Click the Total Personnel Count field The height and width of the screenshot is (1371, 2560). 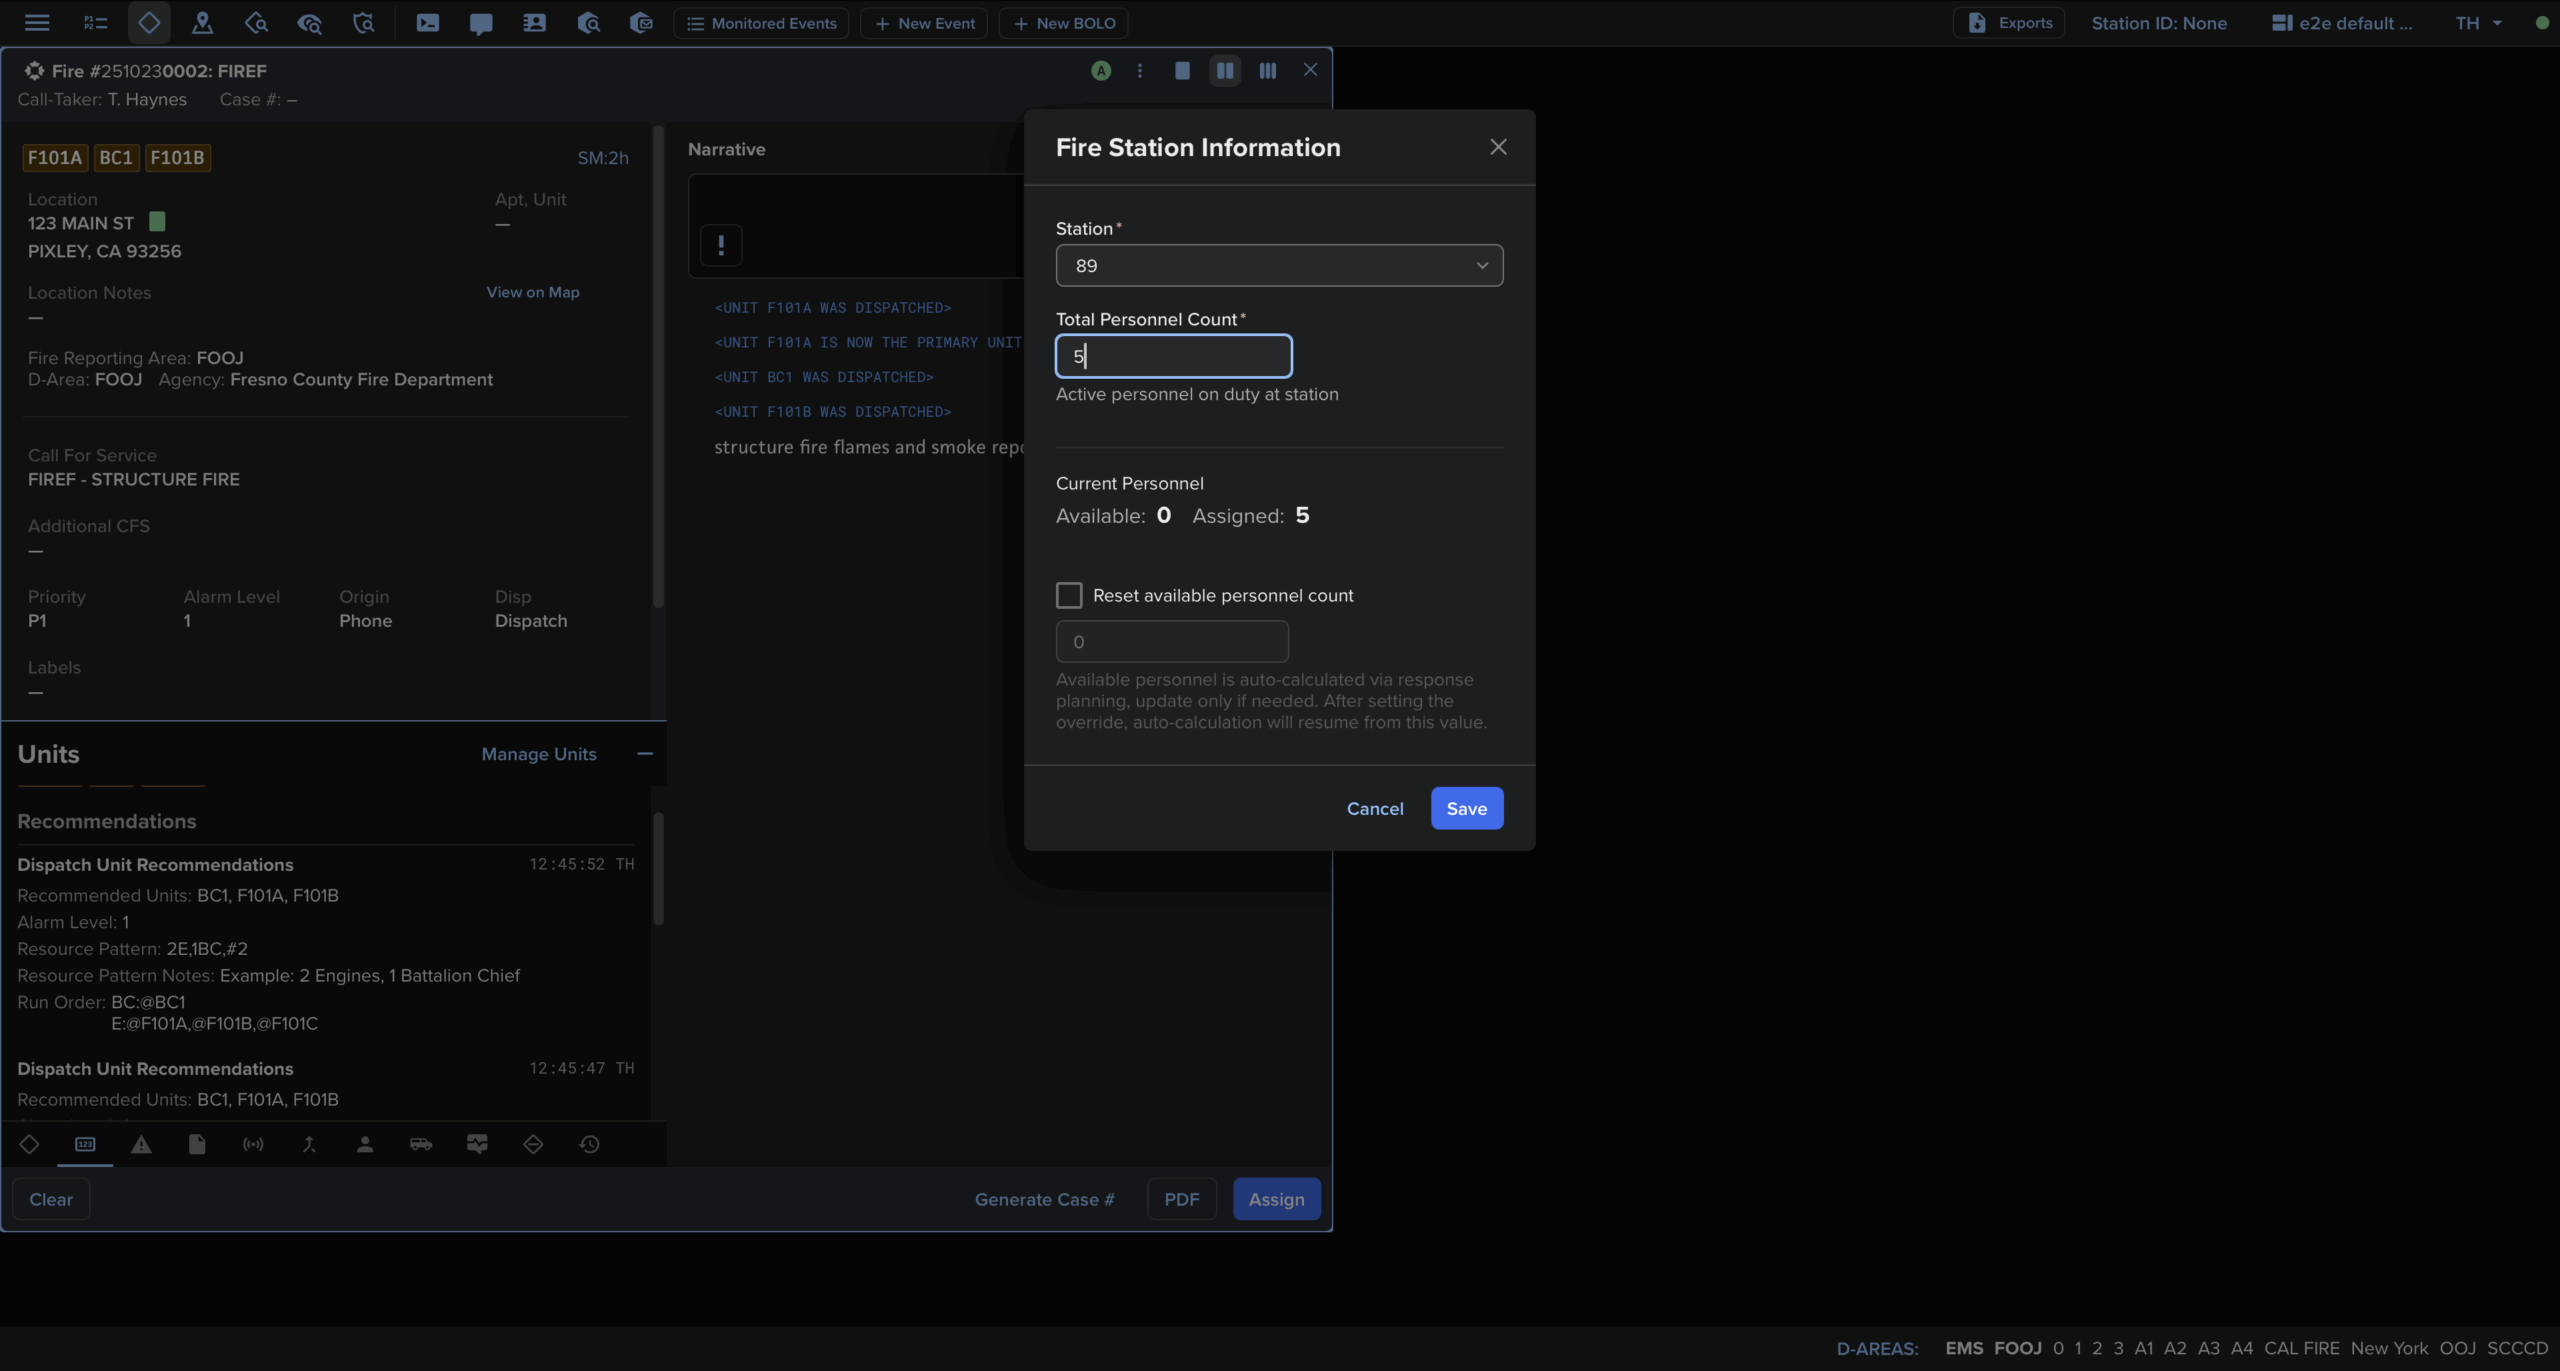1173,357
